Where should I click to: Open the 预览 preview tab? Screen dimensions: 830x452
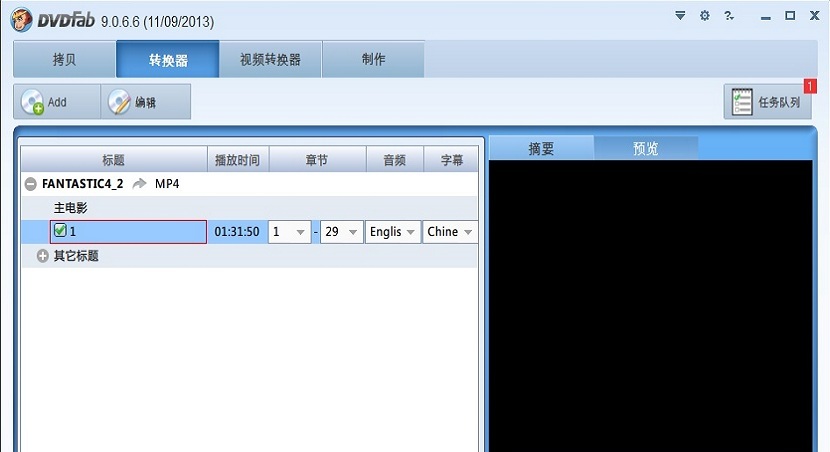click(646, 148)
